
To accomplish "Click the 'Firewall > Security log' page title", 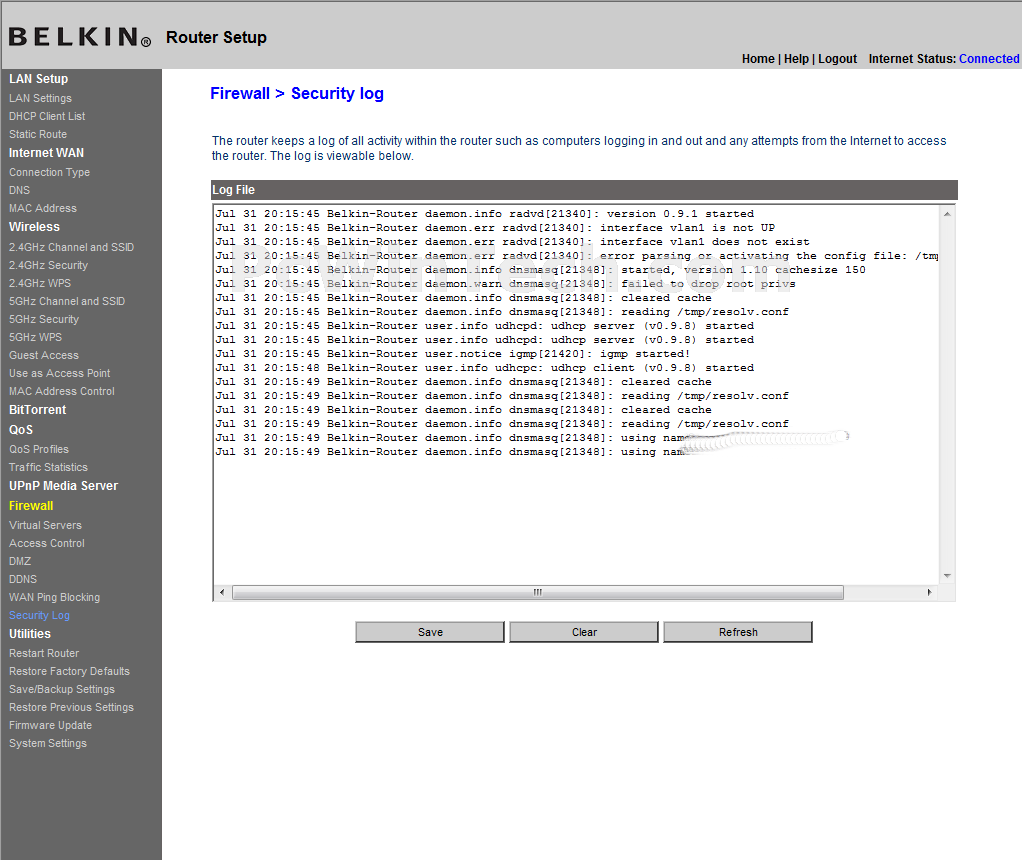I will [297, 93].
